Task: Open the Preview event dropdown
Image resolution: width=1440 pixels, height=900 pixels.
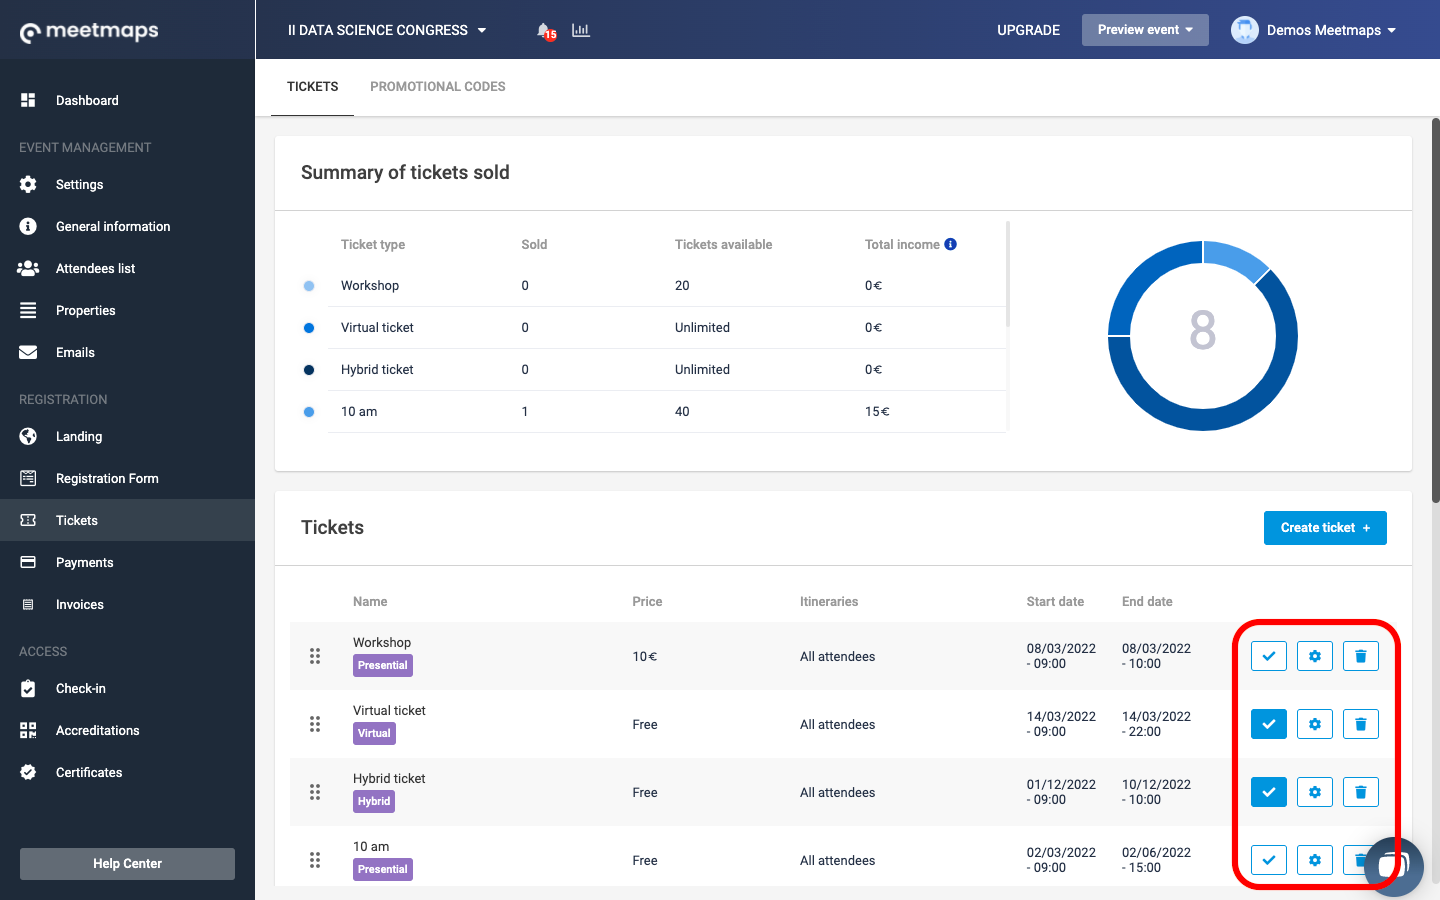Action: point(1144,30)
